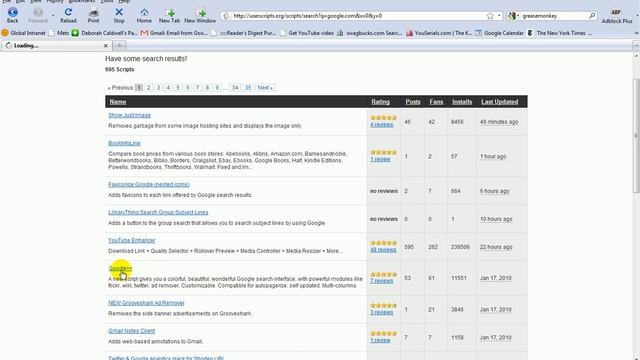Open Faviconize Google script link

pos(149,184)
